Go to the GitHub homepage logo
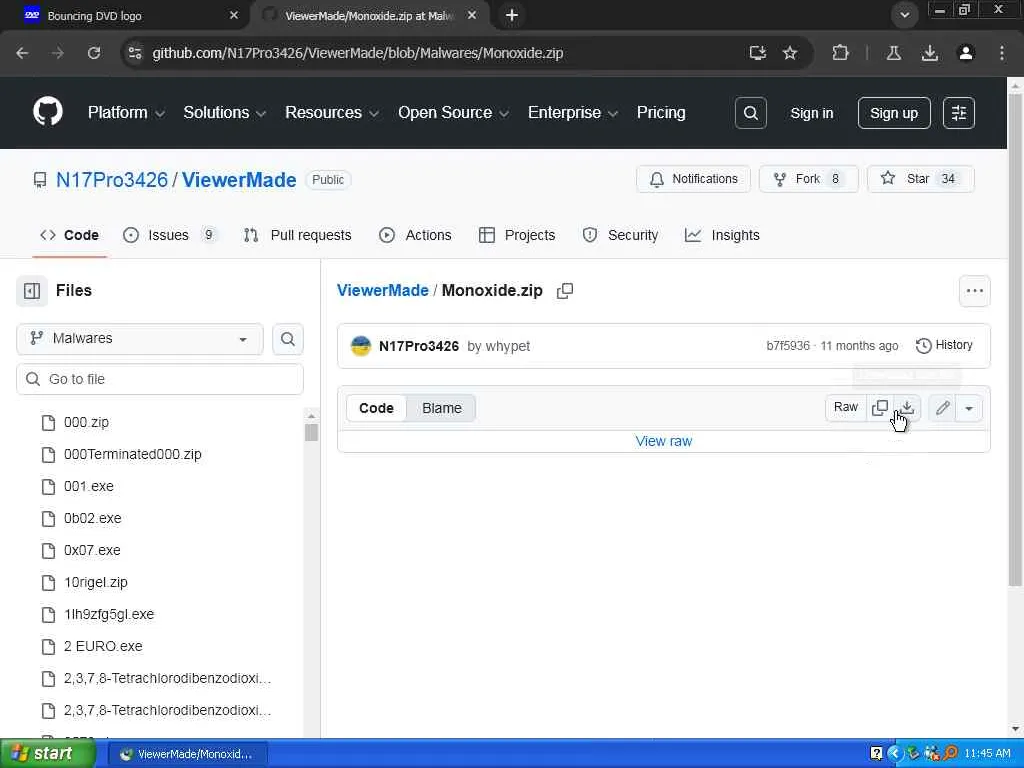This screenshot has height=768, width=1024. (x=48, y=112)
